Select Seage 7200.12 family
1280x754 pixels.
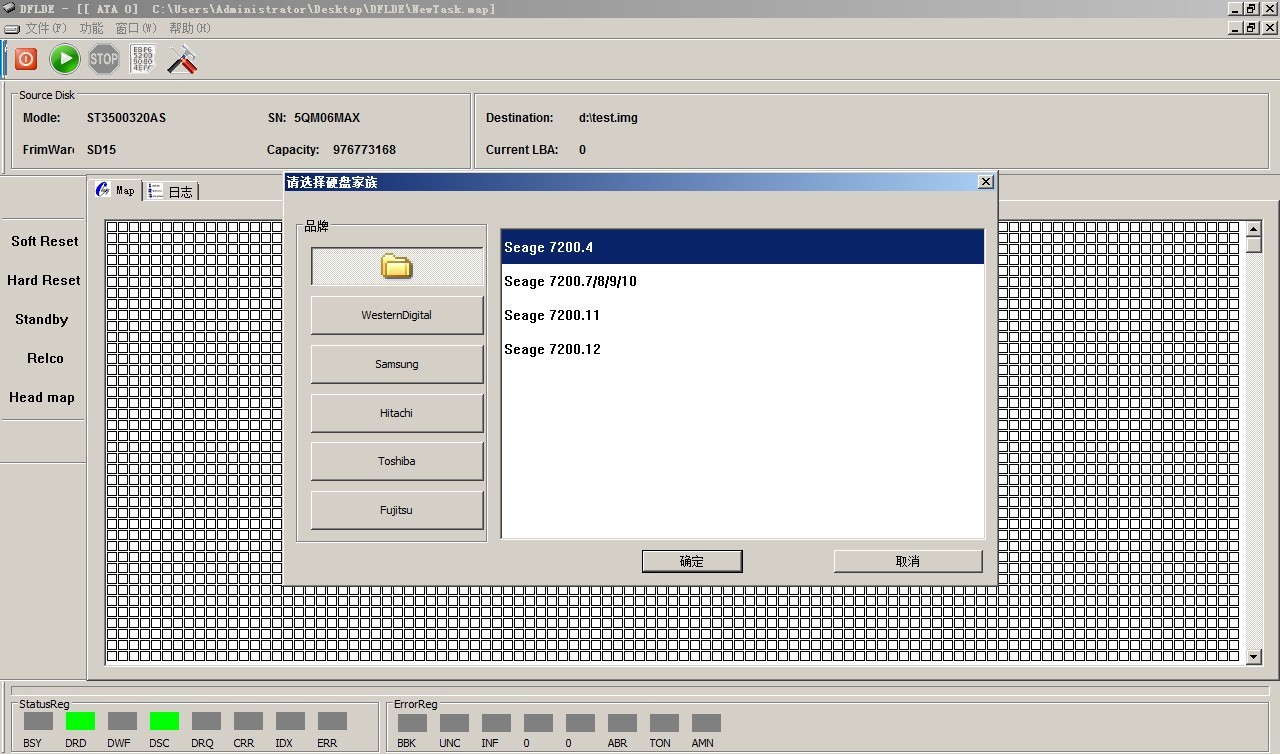(743, 349)
